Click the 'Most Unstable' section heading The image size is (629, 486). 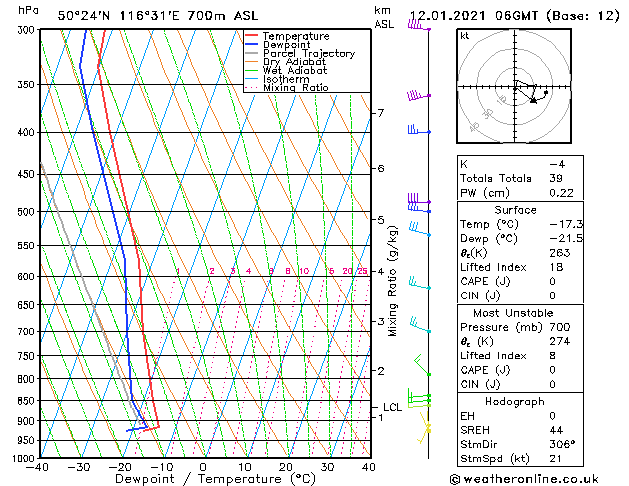pos(513,313)
